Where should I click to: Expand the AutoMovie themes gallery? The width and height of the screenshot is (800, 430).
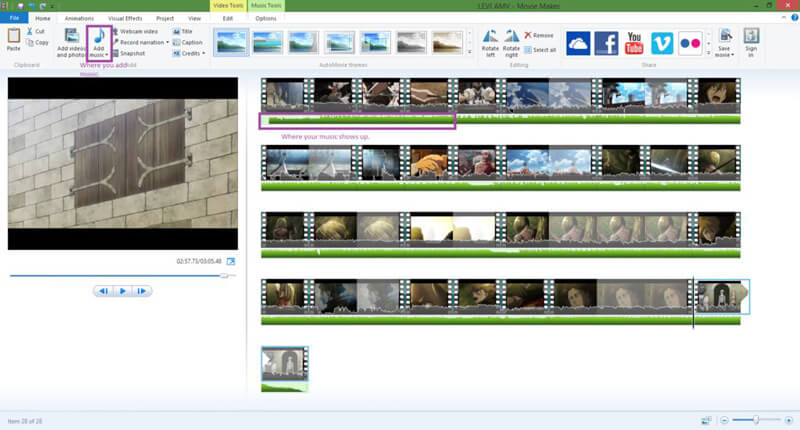pyautogui.click(x=471, y=52)
